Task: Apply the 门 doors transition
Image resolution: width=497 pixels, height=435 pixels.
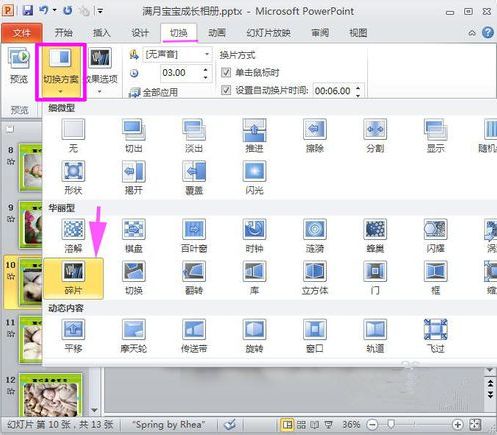Action: [x=375, y=278]
